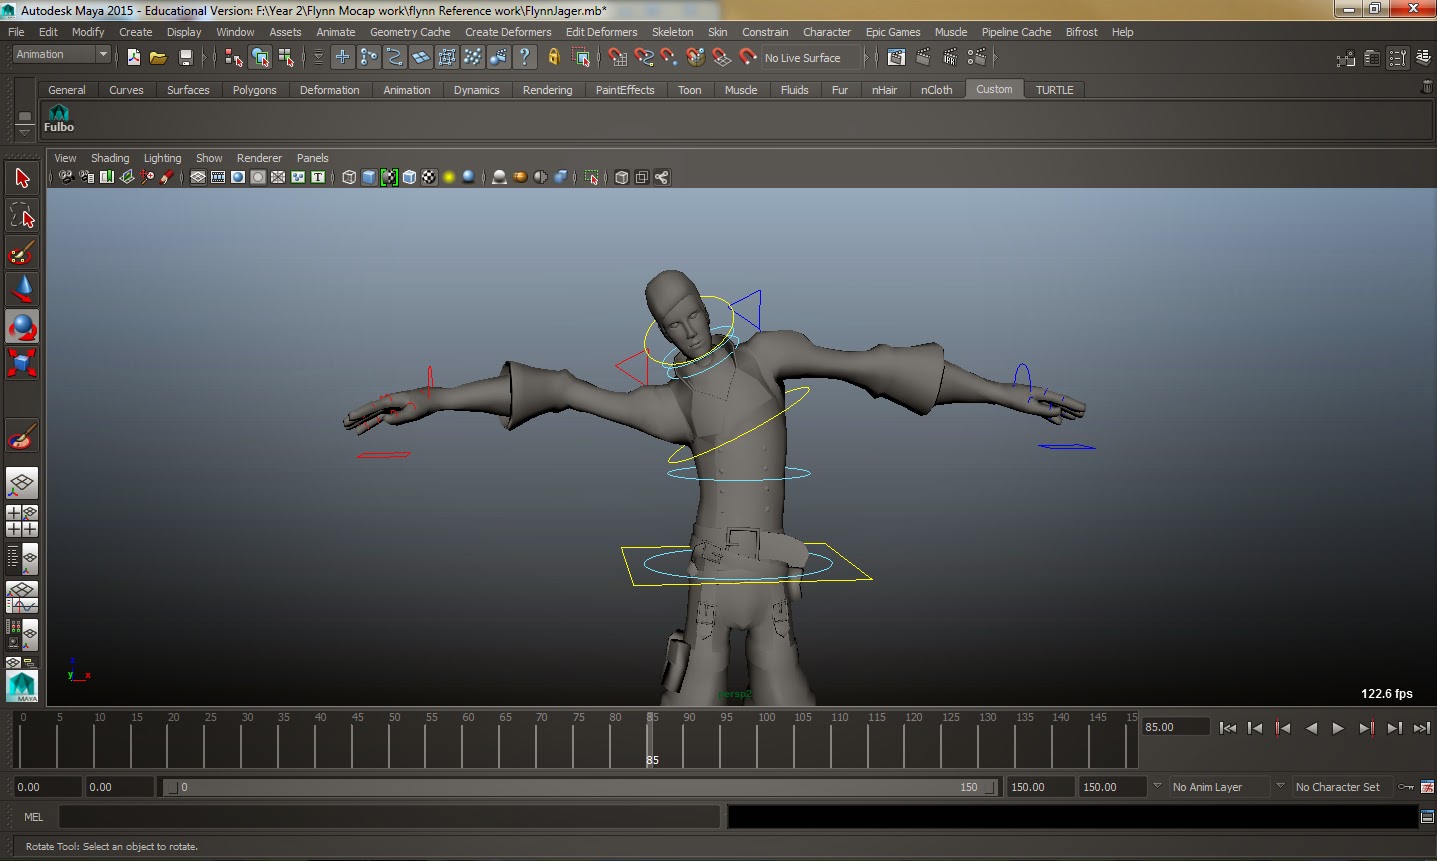This screenshot has width=1437, height=861.
Task: Toggle the Channel Box / Layer Editor
Action: tap(1423, 58)
